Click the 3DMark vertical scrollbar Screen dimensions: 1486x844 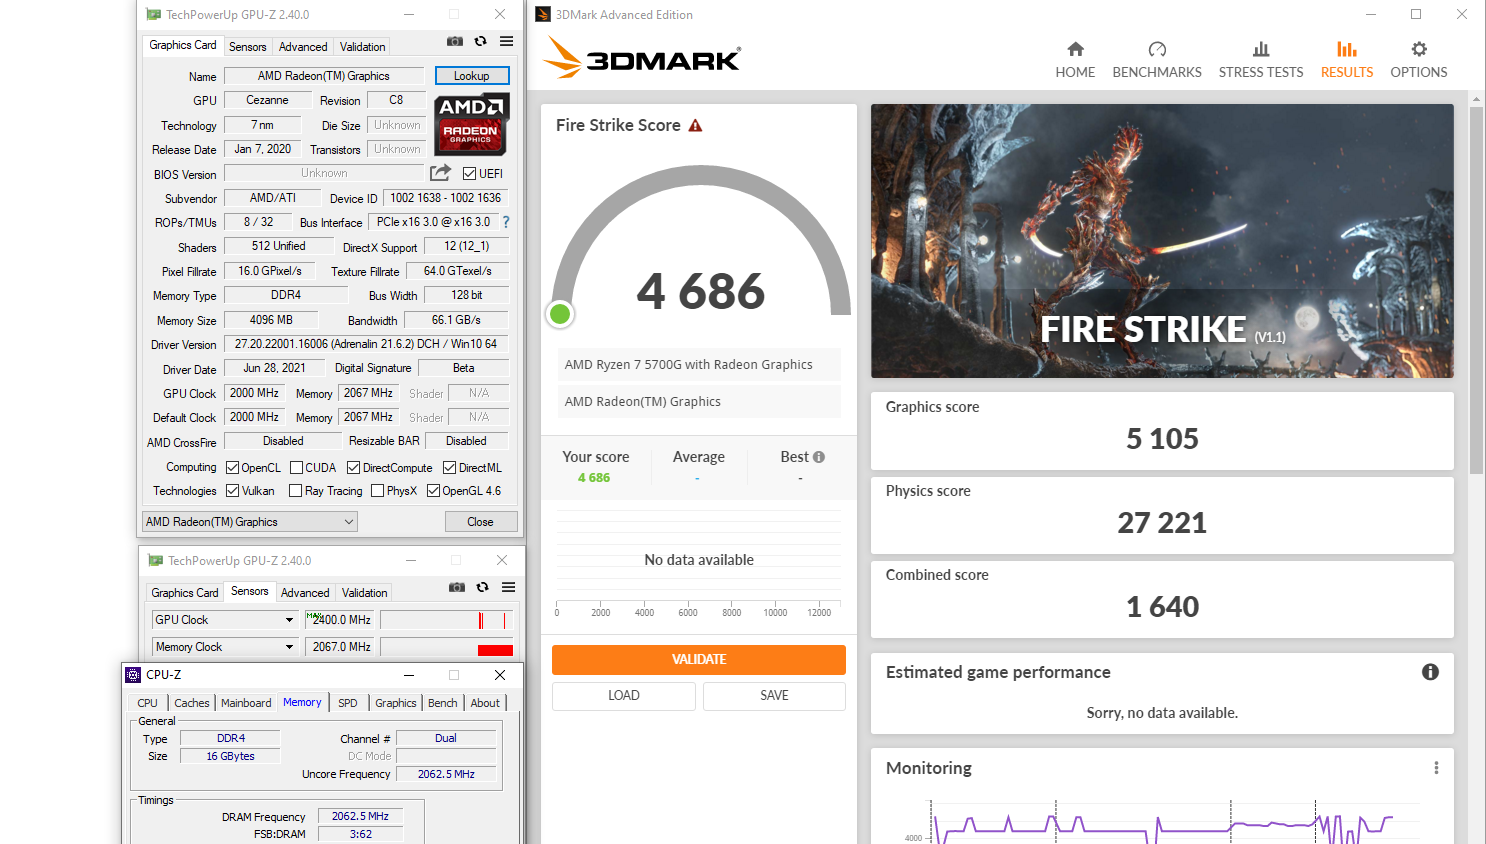pyautogui.click(x=1476, y=300)
